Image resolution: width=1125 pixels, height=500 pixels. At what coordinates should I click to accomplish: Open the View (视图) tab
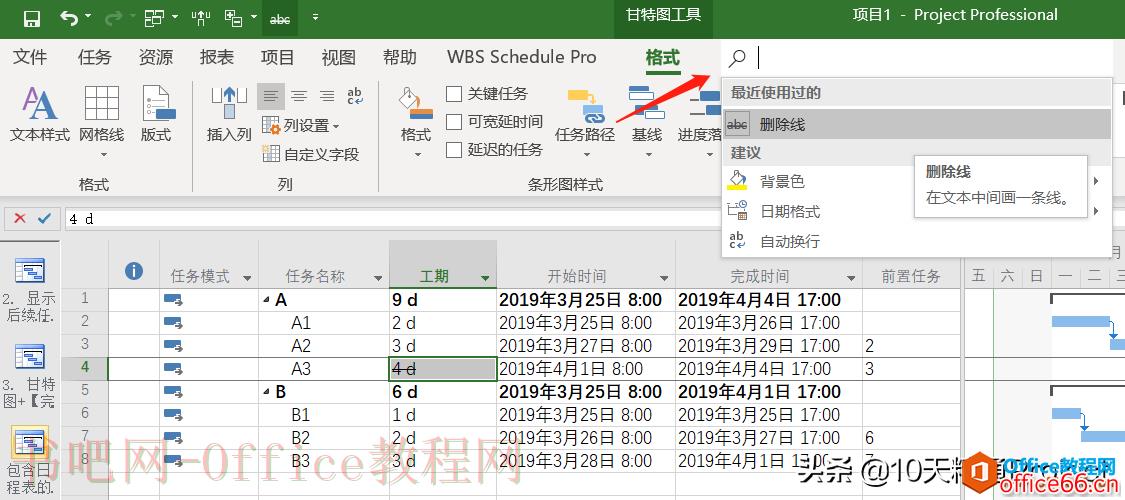[339, 57]
